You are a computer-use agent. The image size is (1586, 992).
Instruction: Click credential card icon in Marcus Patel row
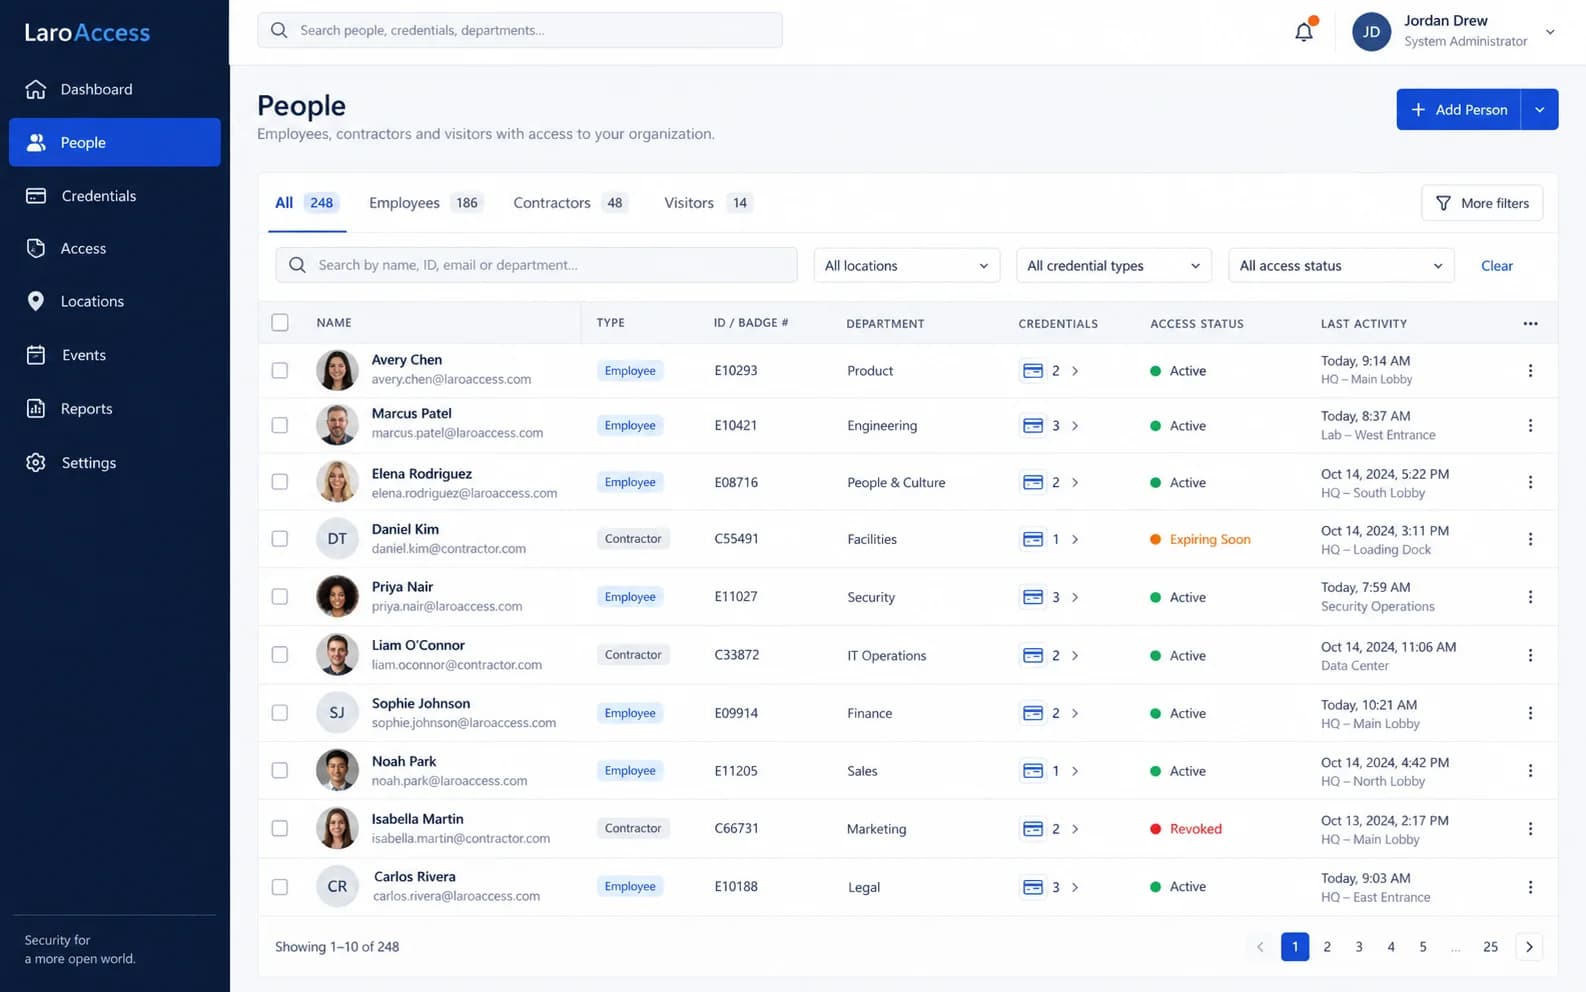pos(1033,426)
